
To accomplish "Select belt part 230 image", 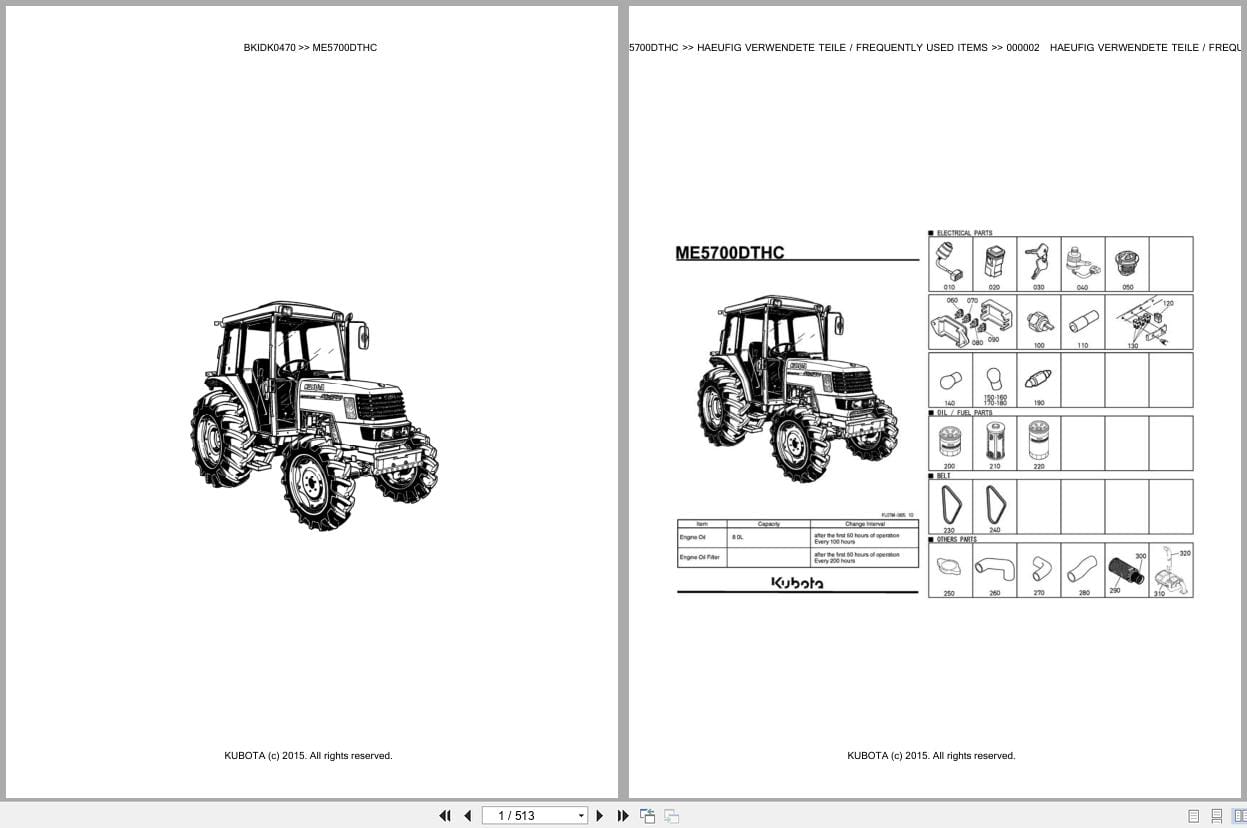I will coord(950,506).
